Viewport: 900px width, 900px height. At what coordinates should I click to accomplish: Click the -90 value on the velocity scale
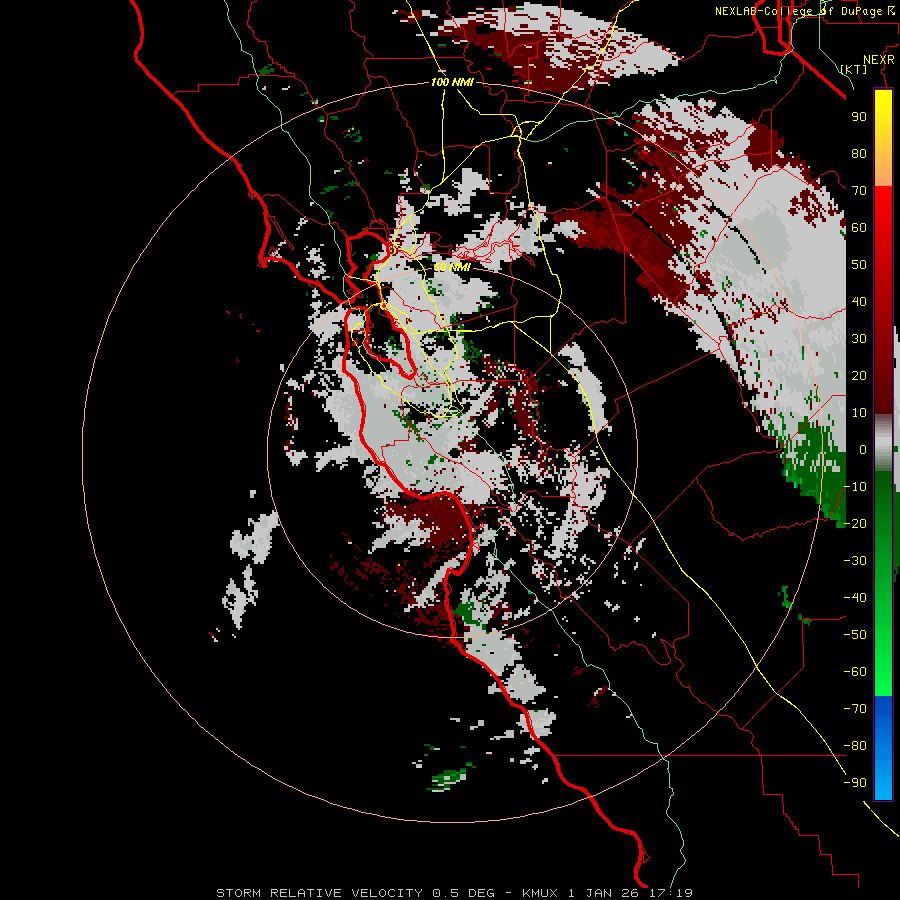pos(855,783)
